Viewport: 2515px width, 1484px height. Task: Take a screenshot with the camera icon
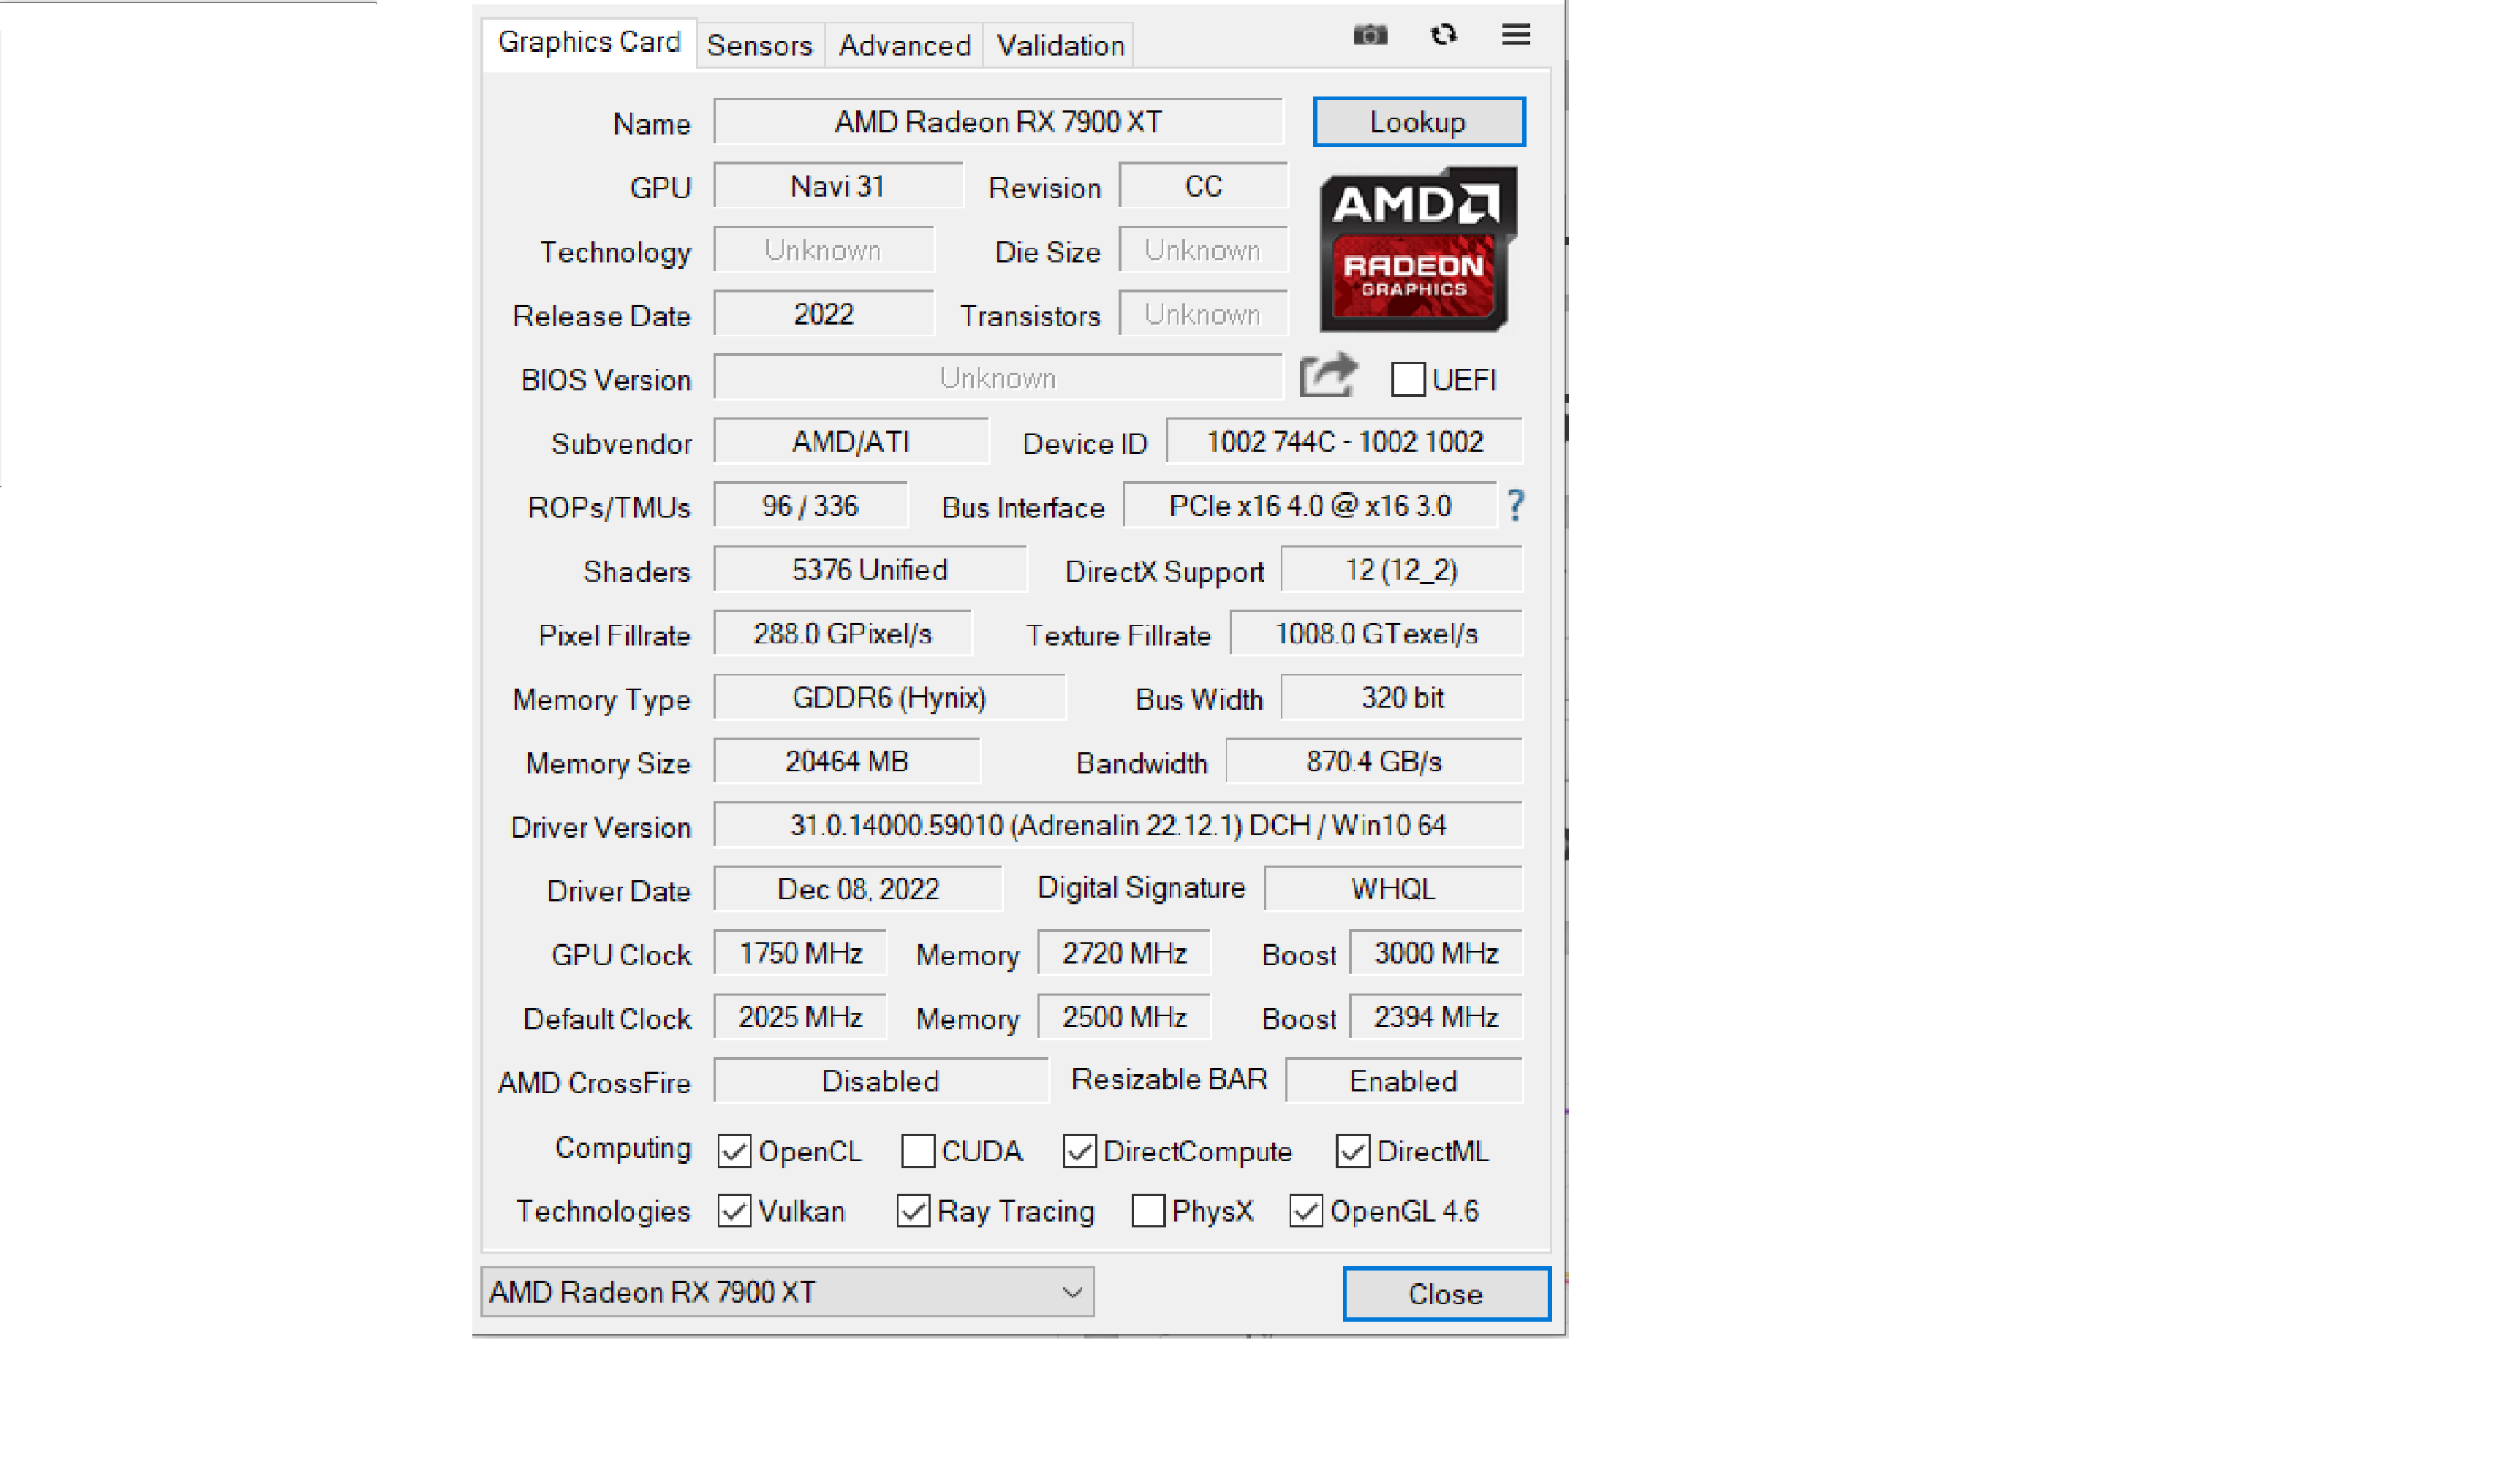tap(1370, 35)
